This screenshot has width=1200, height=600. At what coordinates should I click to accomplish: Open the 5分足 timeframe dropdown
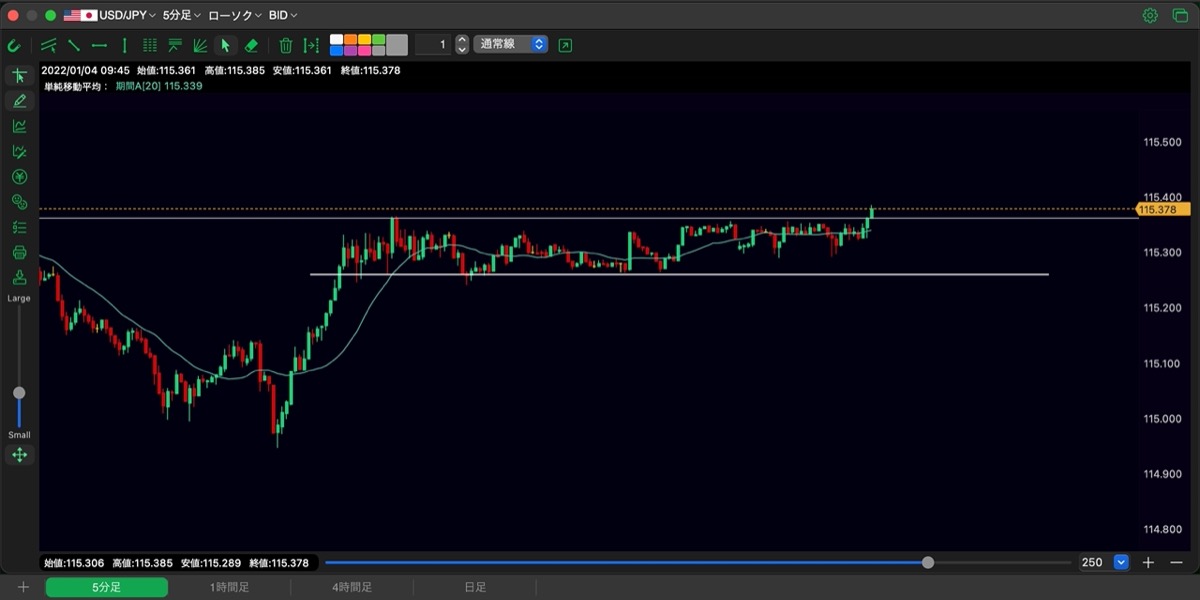pyautogui.click(x=182, y=15)
